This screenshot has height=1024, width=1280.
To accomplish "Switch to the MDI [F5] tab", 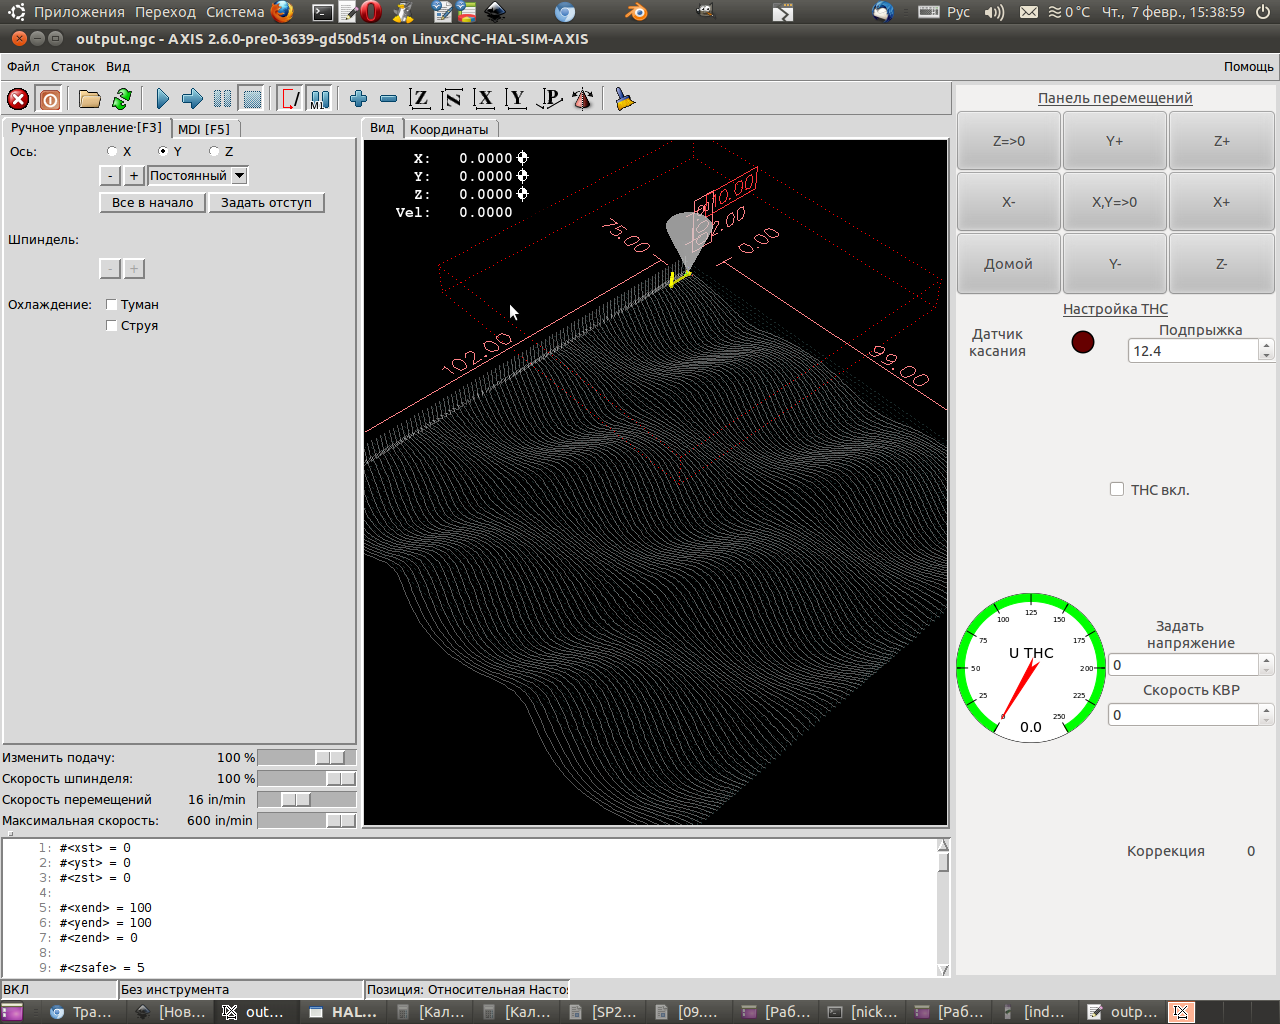I will [x=204, y=129].
